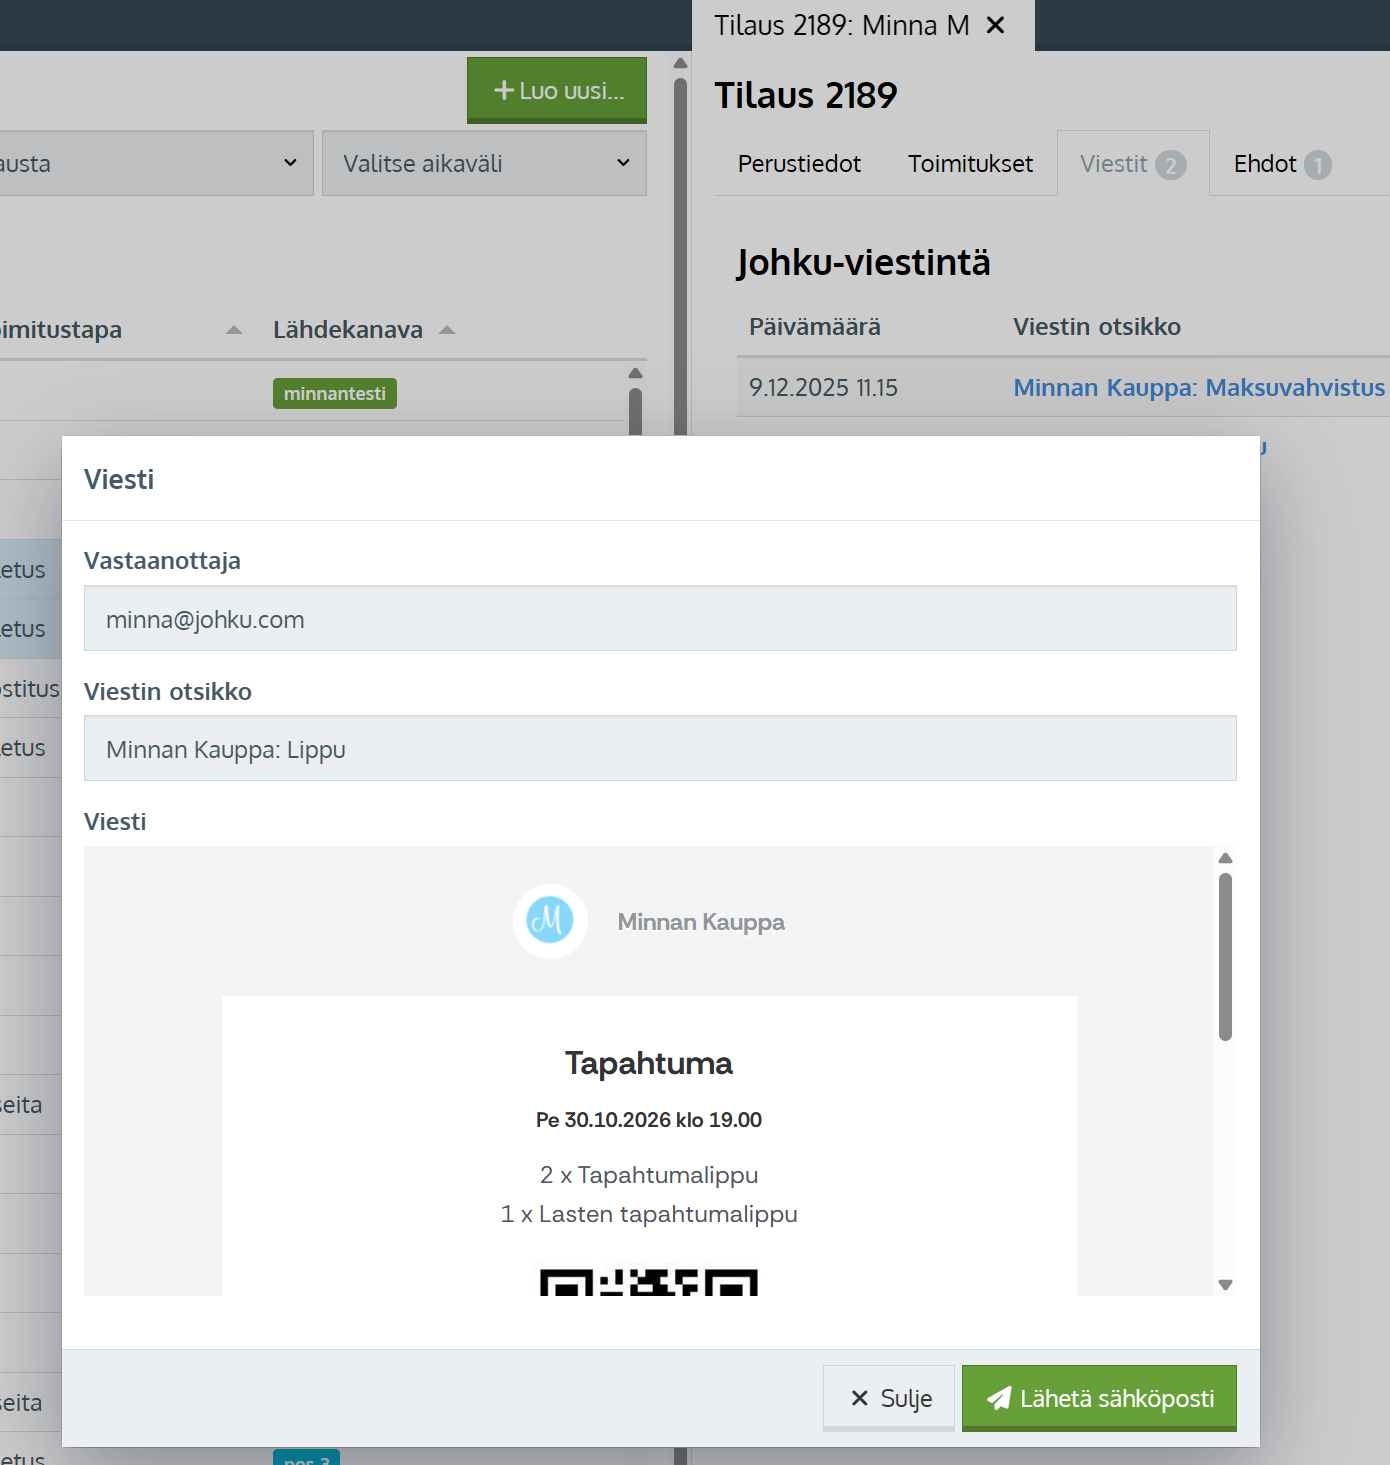Click the minnantesti source channel tag
Viewport: 1390px width, 1465px height.
point(334,394)
